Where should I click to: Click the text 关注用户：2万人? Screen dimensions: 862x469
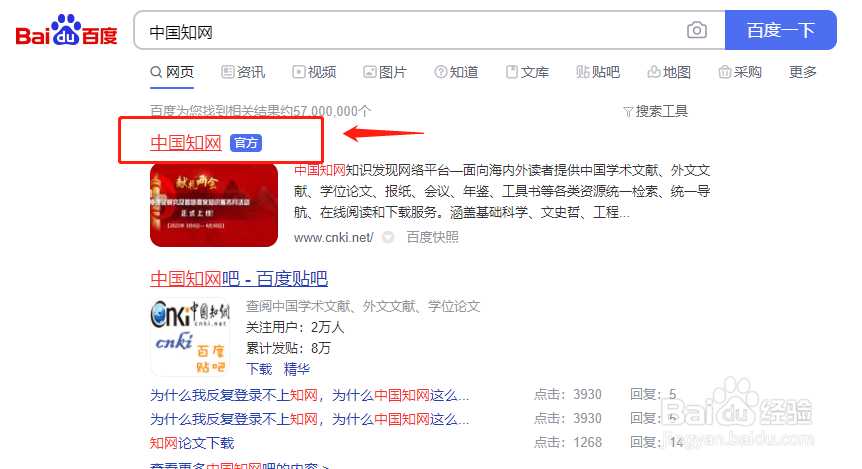(295, 327)
